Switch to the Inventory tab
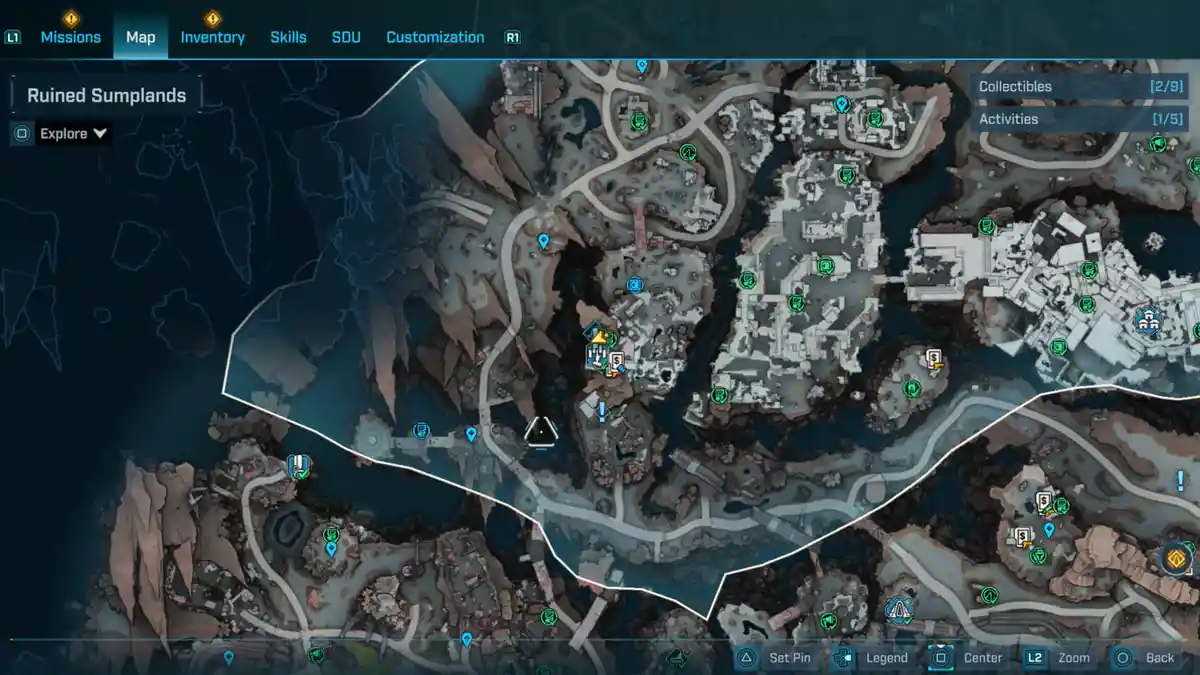 212,37
